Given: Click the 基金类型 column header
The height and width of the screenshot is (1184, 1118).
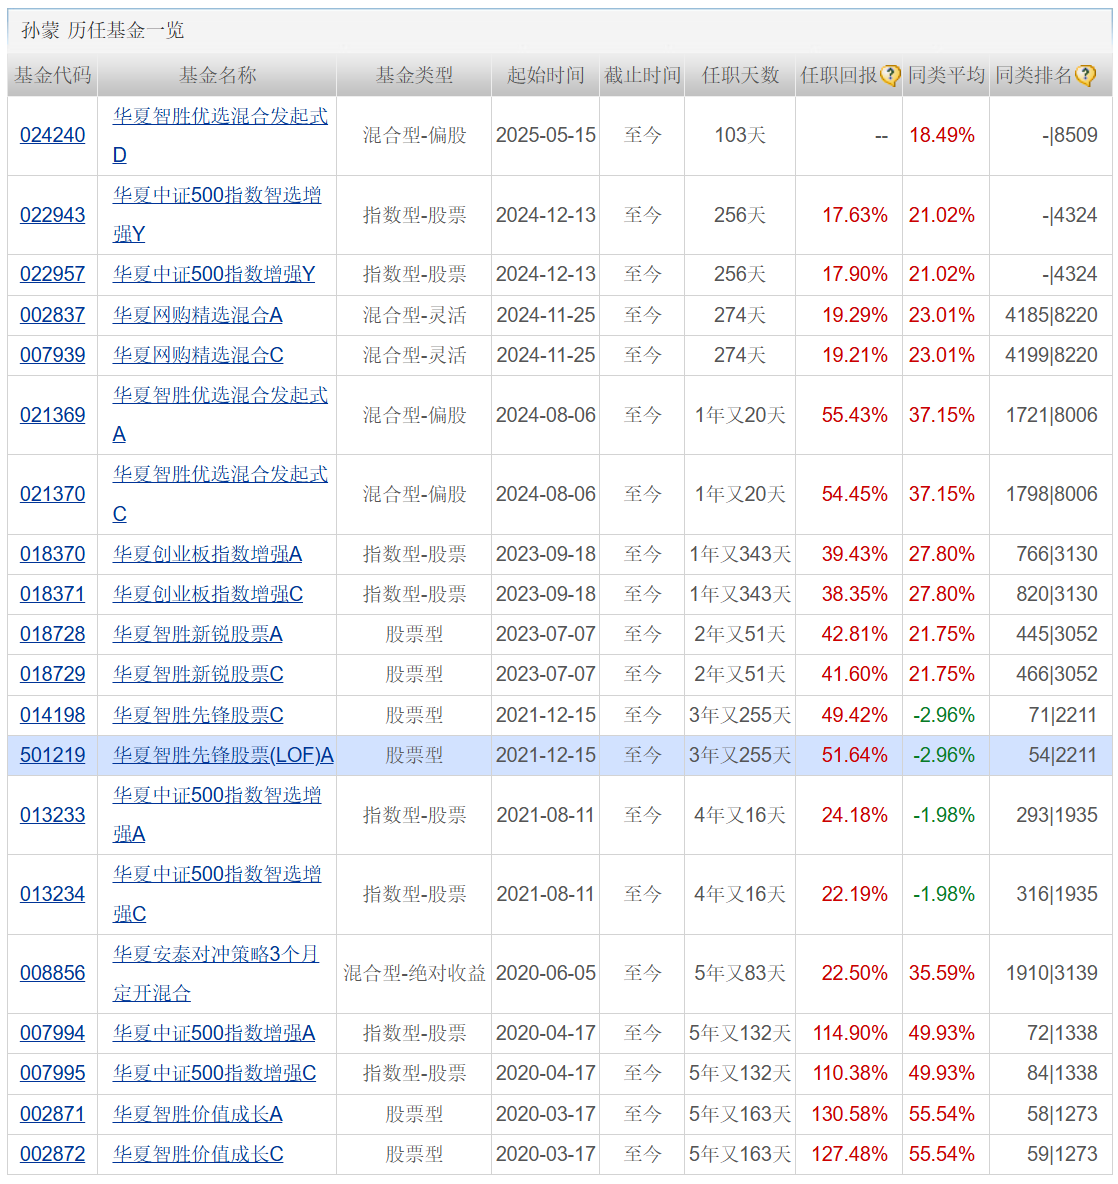Looking at the screenshot, I should pos(414,76).
